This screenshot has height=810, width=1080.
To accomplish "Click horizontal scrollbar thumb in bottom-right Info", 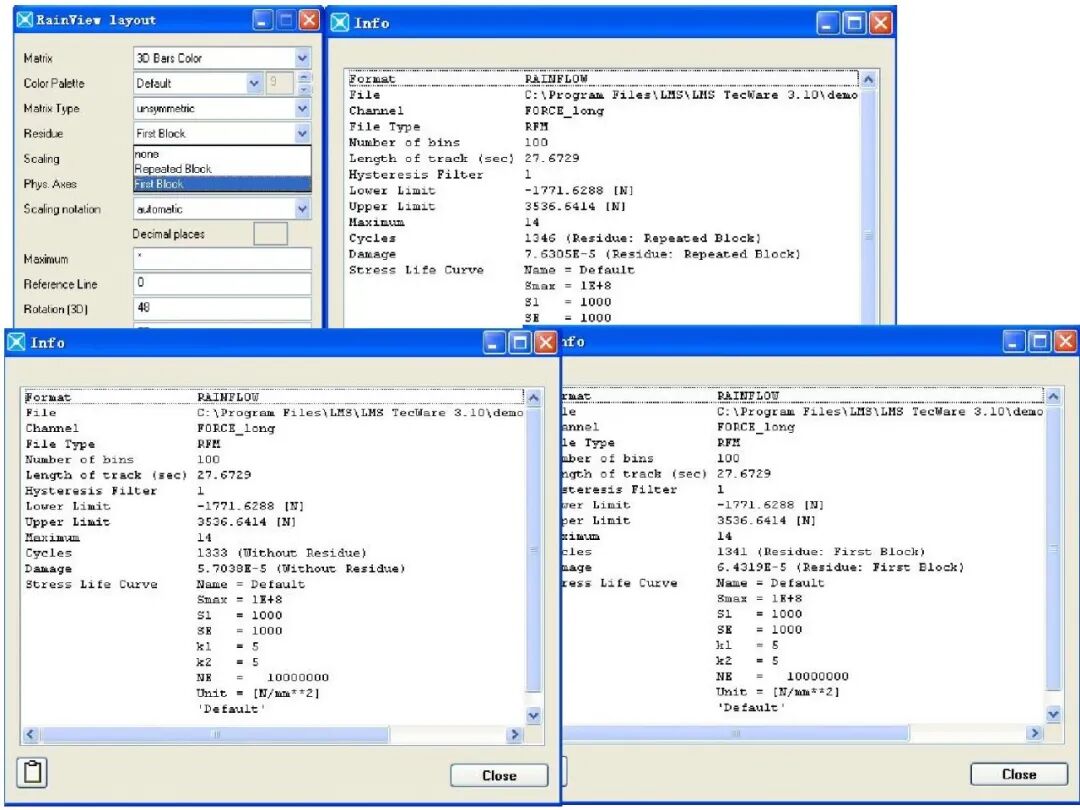I will (x=735, y=733).
